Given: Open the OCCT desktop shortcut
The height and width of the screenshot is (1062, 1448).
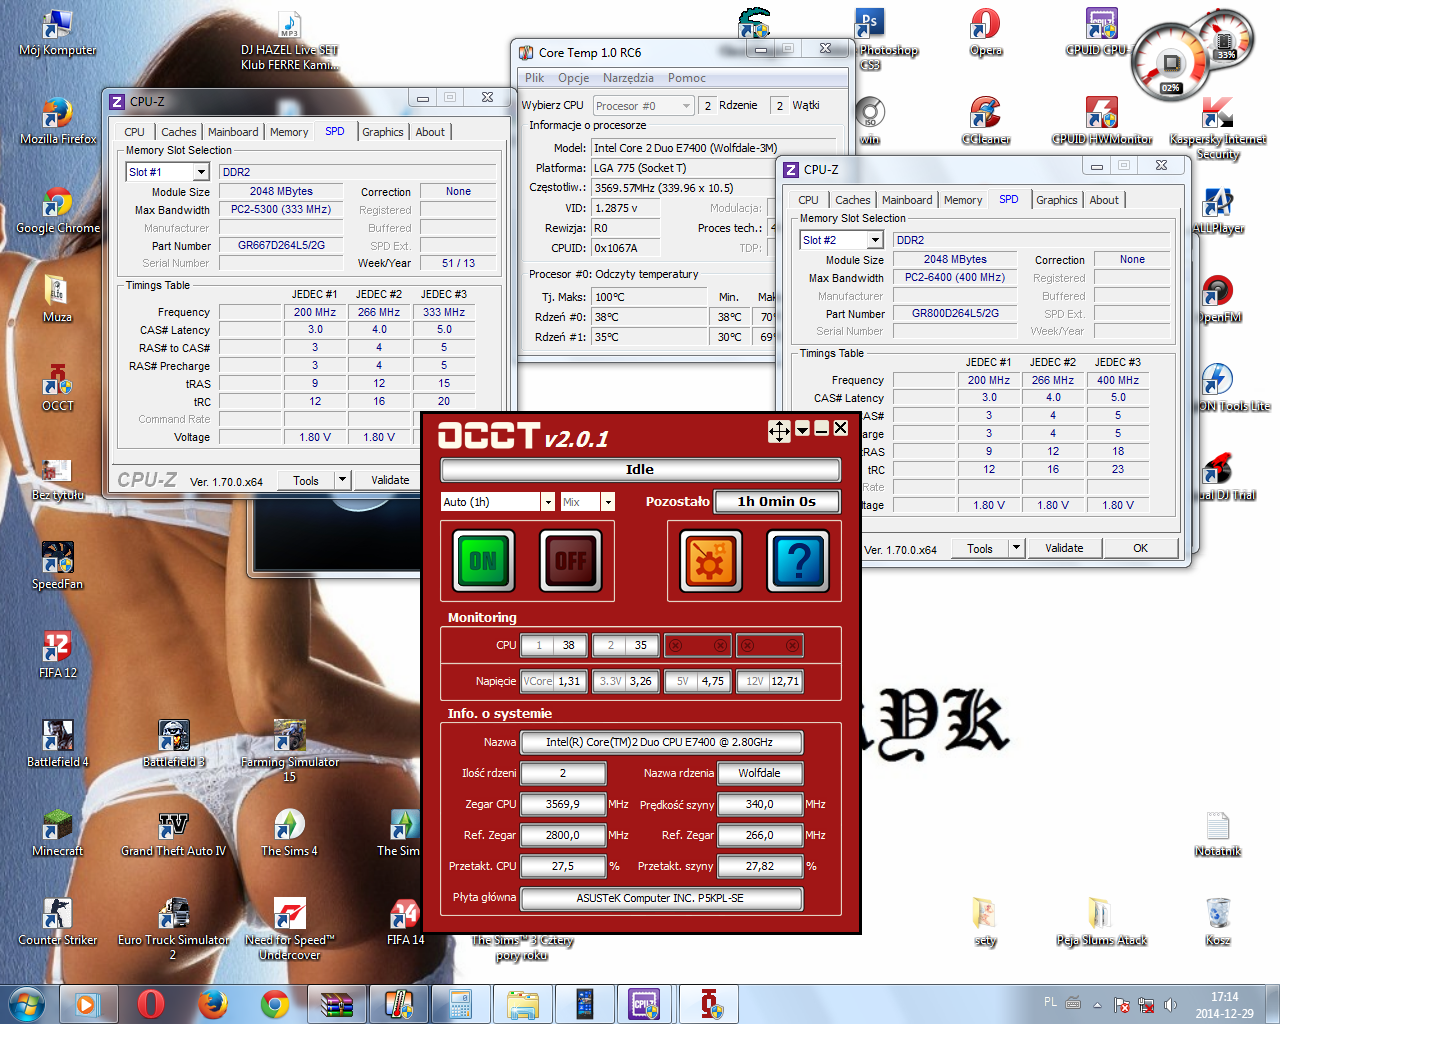Looking at the screenshot, I should [57, 388].
